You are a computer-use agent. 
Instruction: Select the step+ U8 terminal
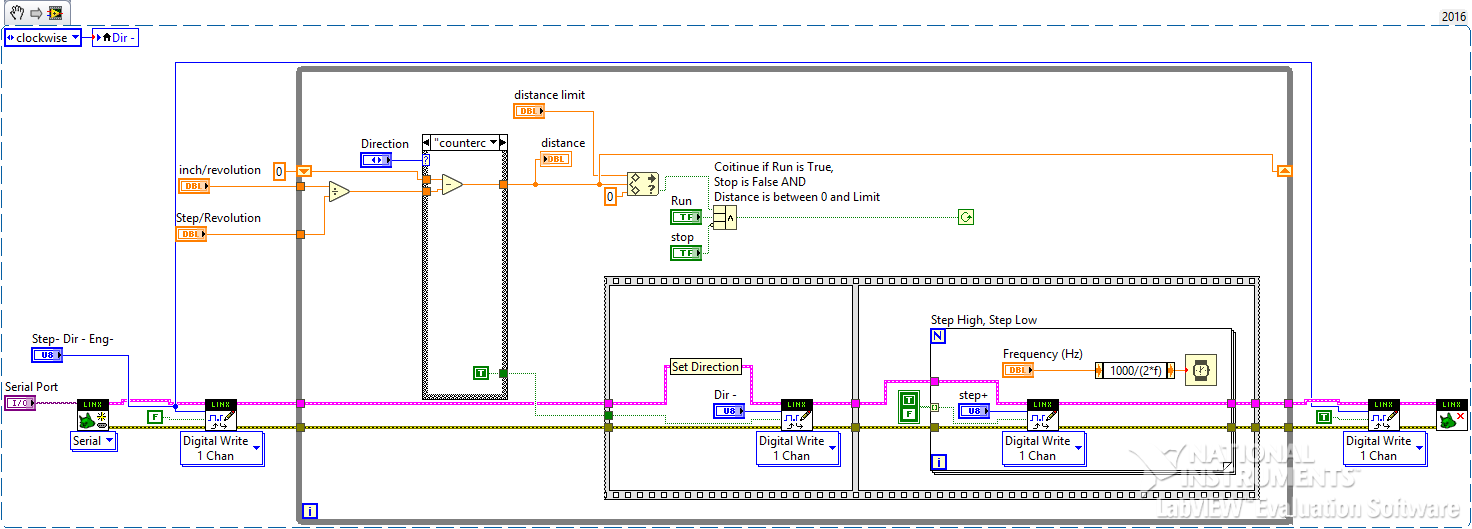(x=974, y=411)
